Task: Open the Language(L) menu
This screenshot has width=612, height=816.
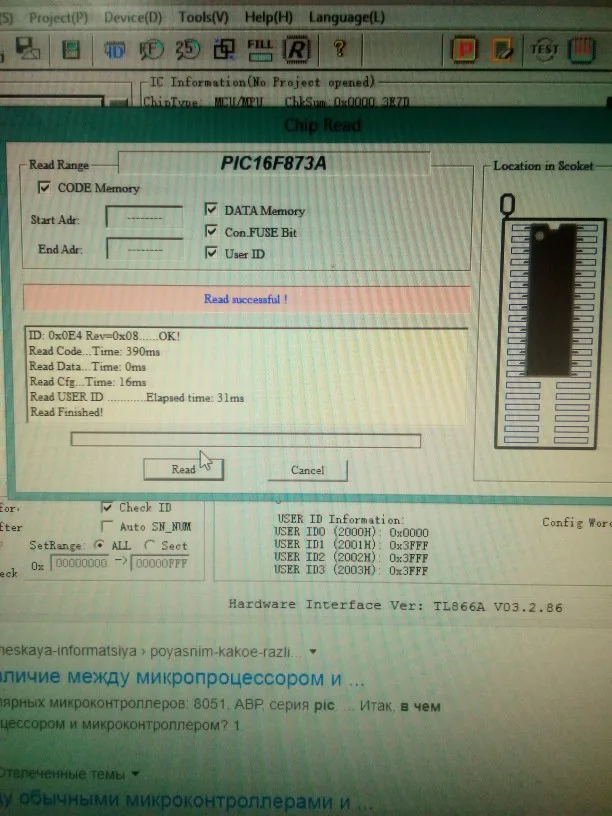Action: (x=347, y=18)
